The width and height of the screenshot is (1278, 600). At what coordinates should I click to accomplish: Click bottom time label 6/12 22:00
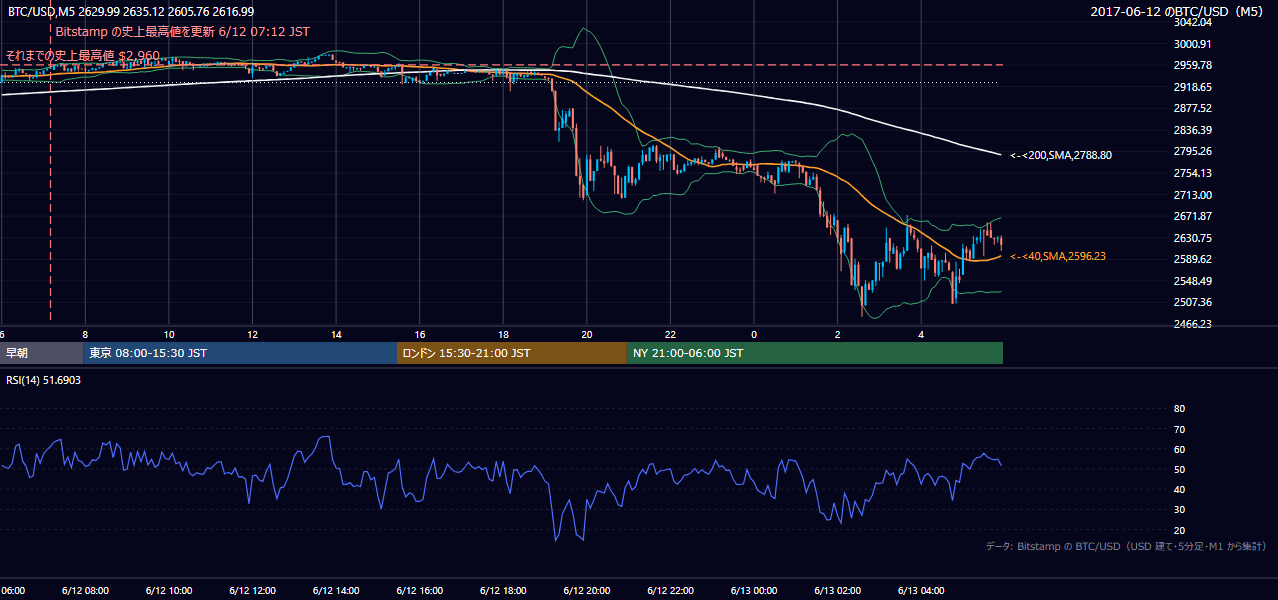671,590
